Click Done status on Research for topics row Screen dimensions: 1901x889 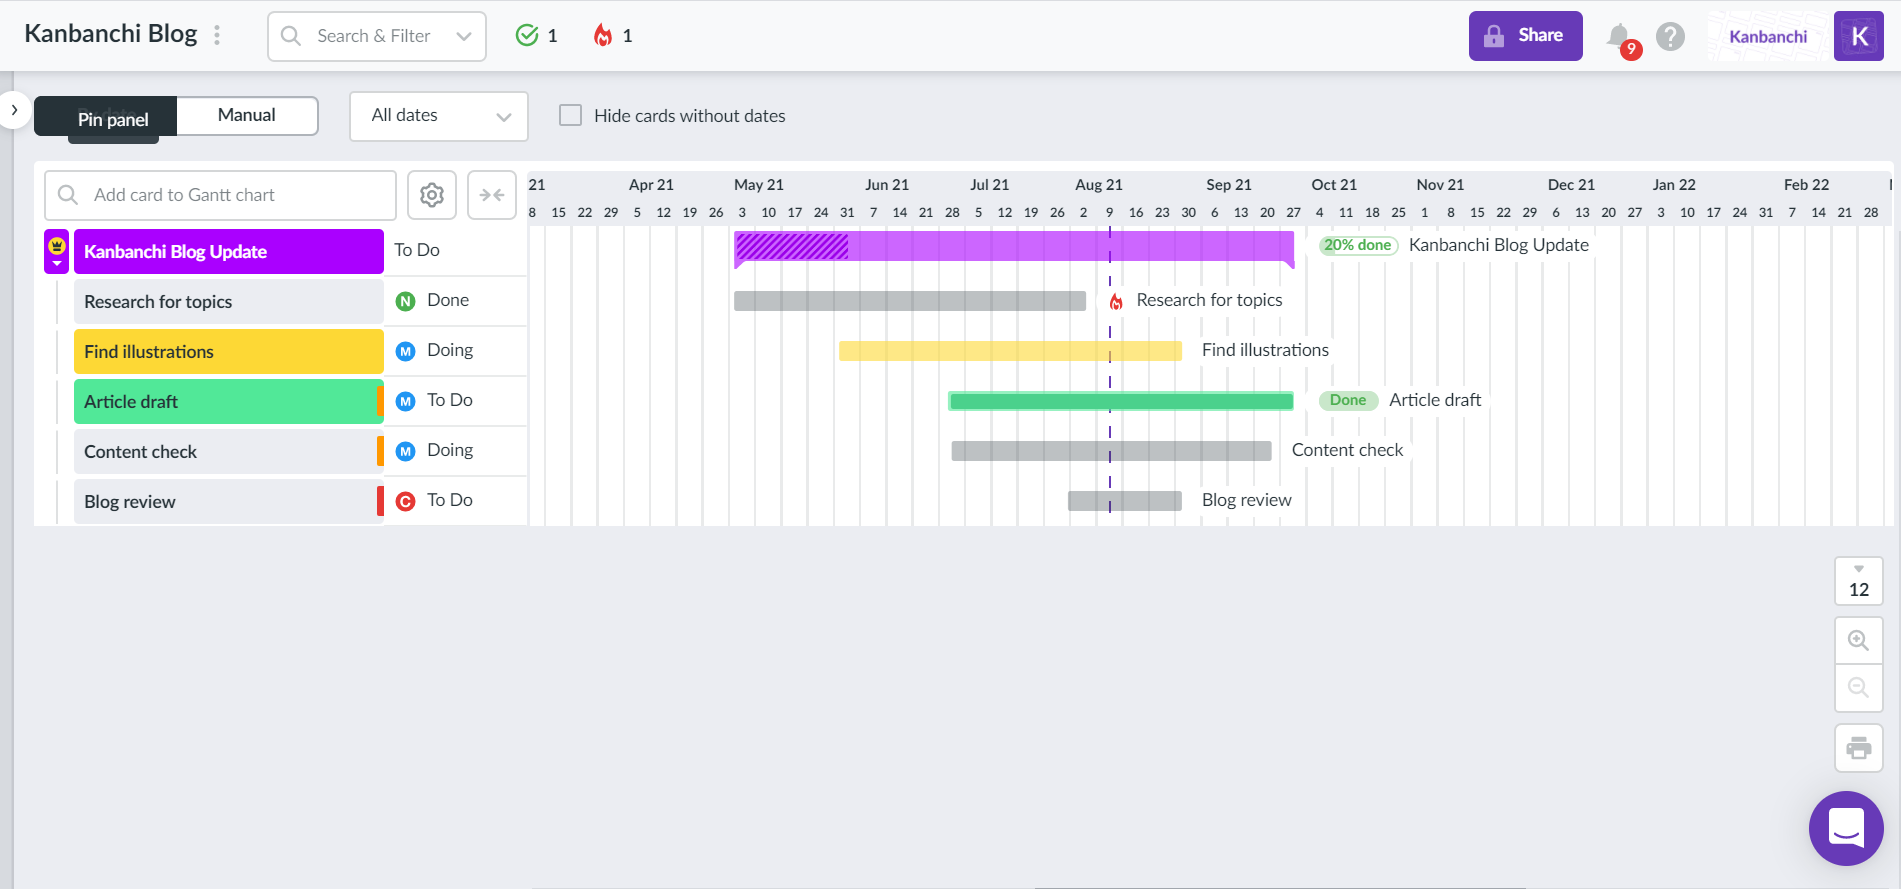tap(448, 300)
